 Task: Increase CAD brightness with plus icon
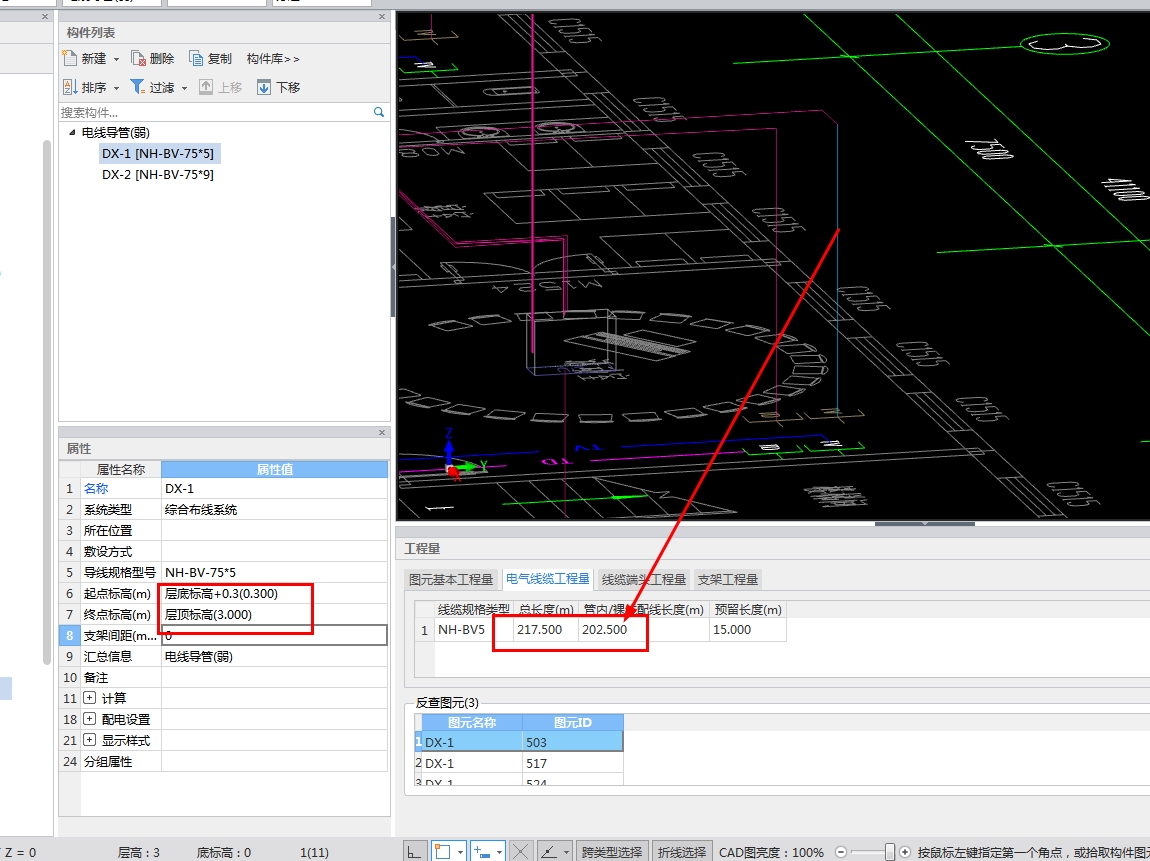906,852
